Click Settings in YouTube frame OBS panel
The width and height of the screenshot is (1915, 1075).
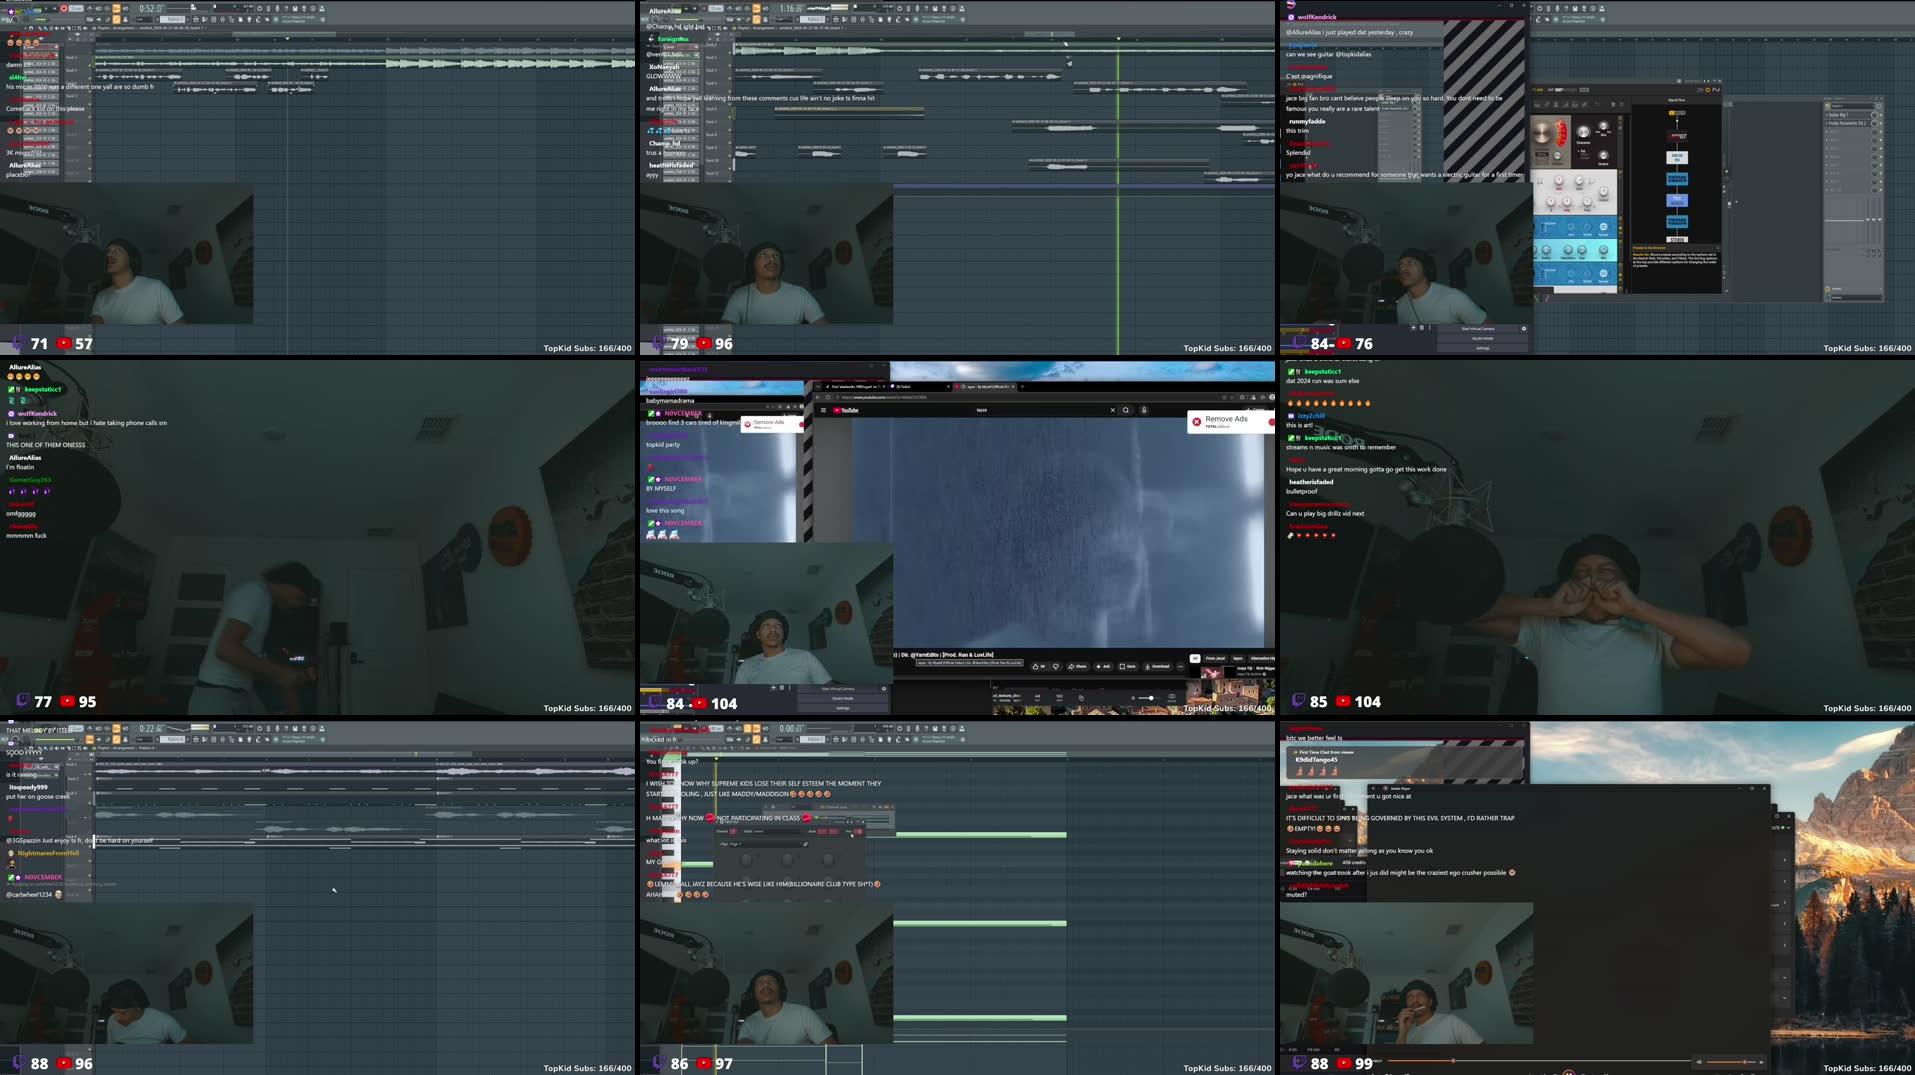[843, 708]
